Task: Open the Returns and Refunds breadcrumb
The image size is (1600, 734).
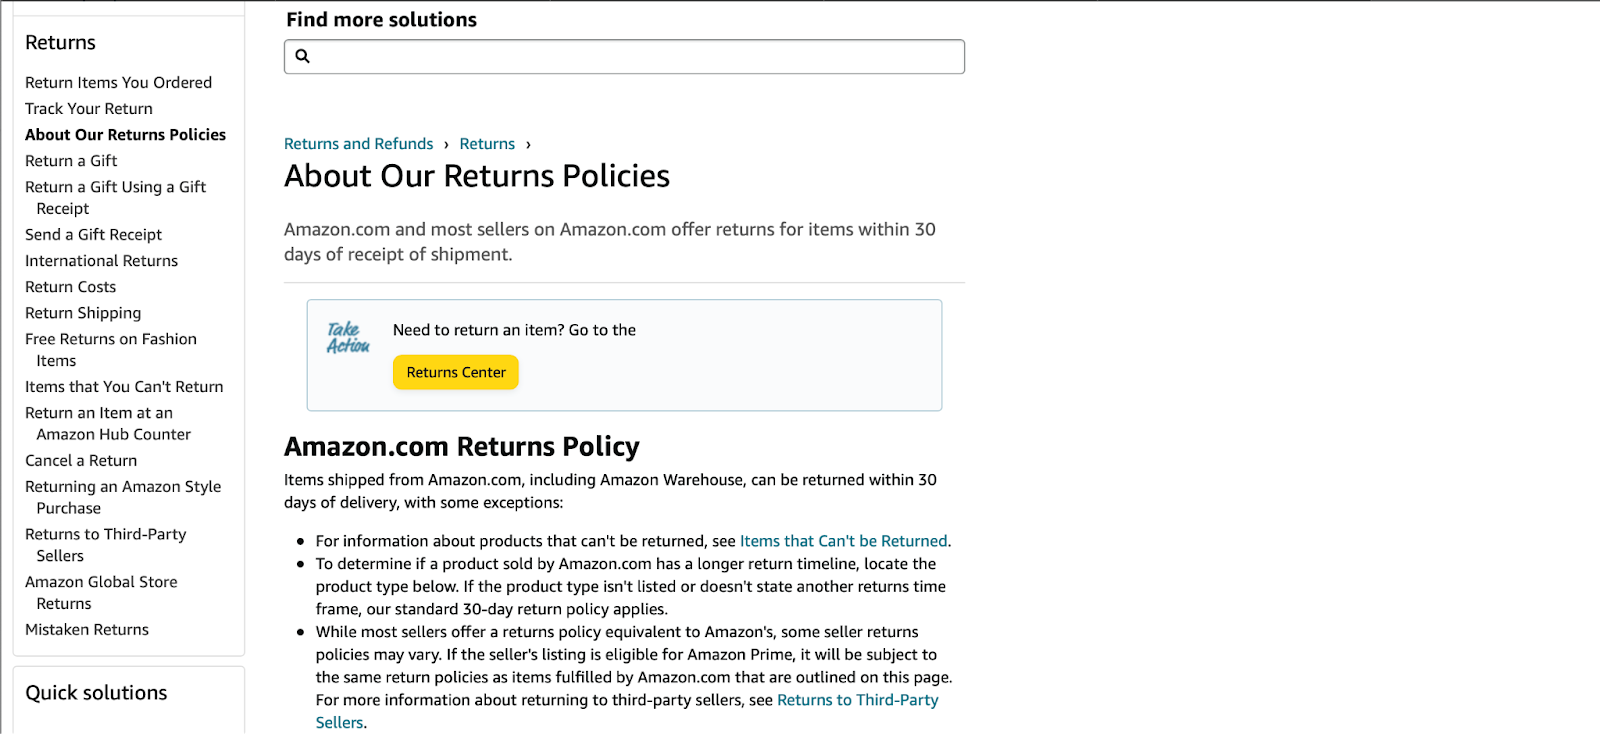Action: [358, 144]
